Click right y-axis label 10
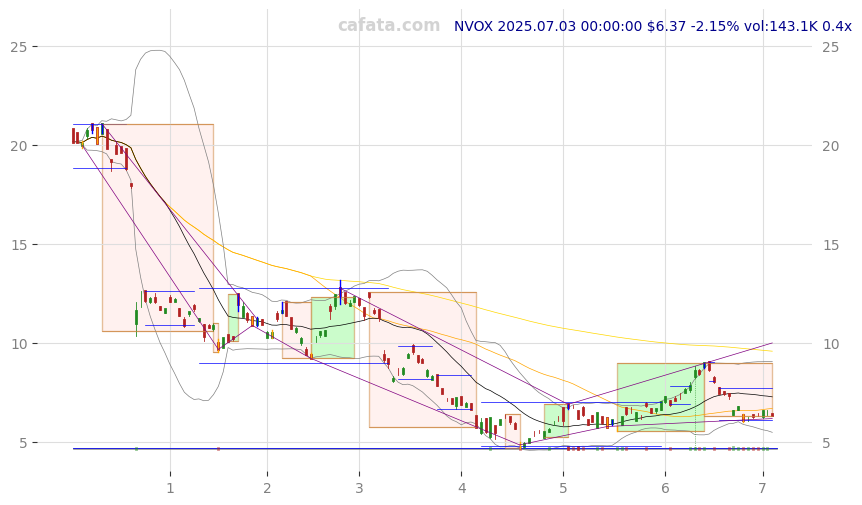Image resolution: width=862 pixels, height=505 pixels. (831, 344)
